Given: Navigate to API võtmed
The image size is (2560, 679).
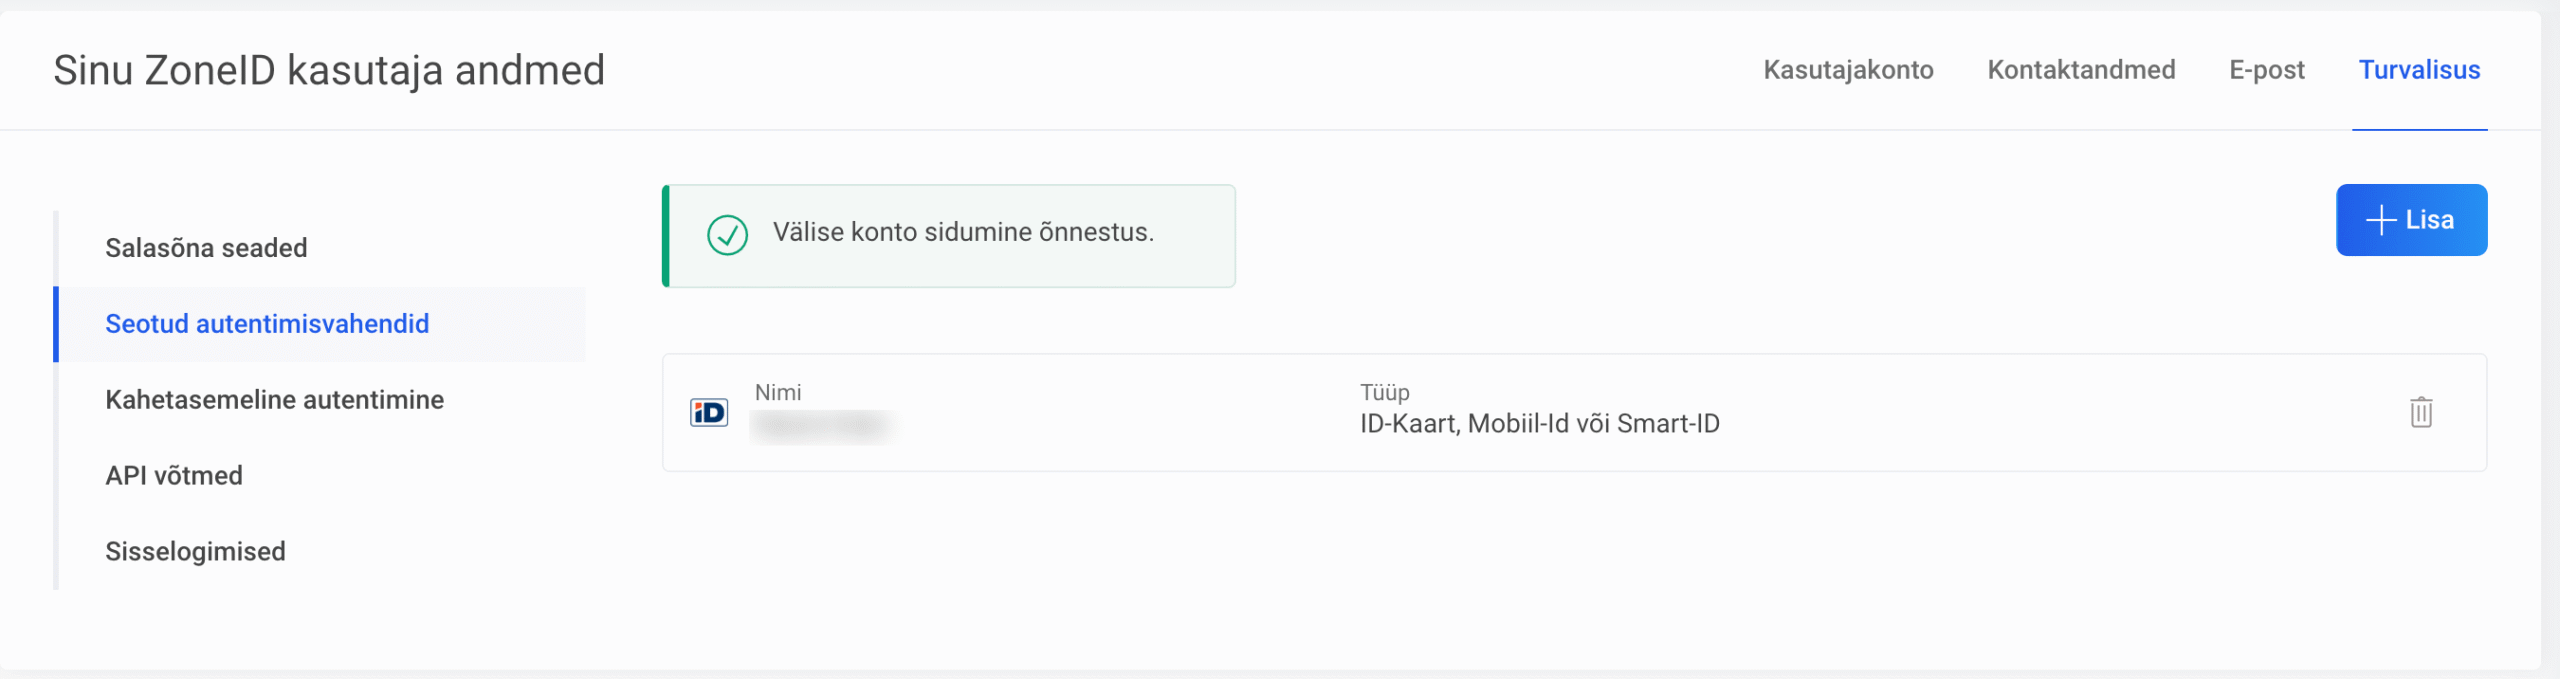Looking at the screenshot, I should tap(174, 476).
